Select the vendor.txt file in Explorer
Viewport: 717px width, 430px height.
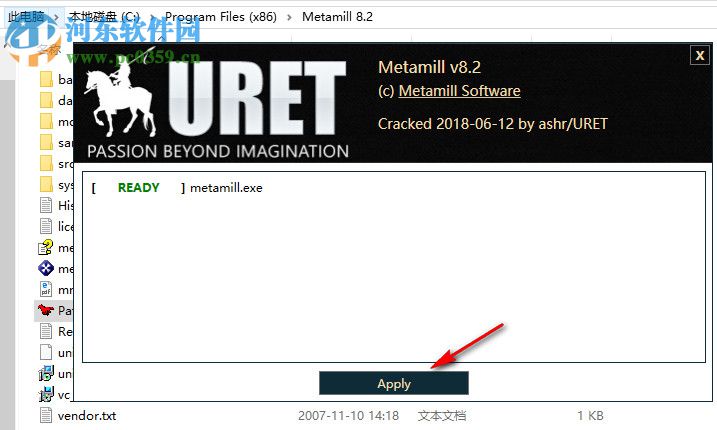pos(86,415)
